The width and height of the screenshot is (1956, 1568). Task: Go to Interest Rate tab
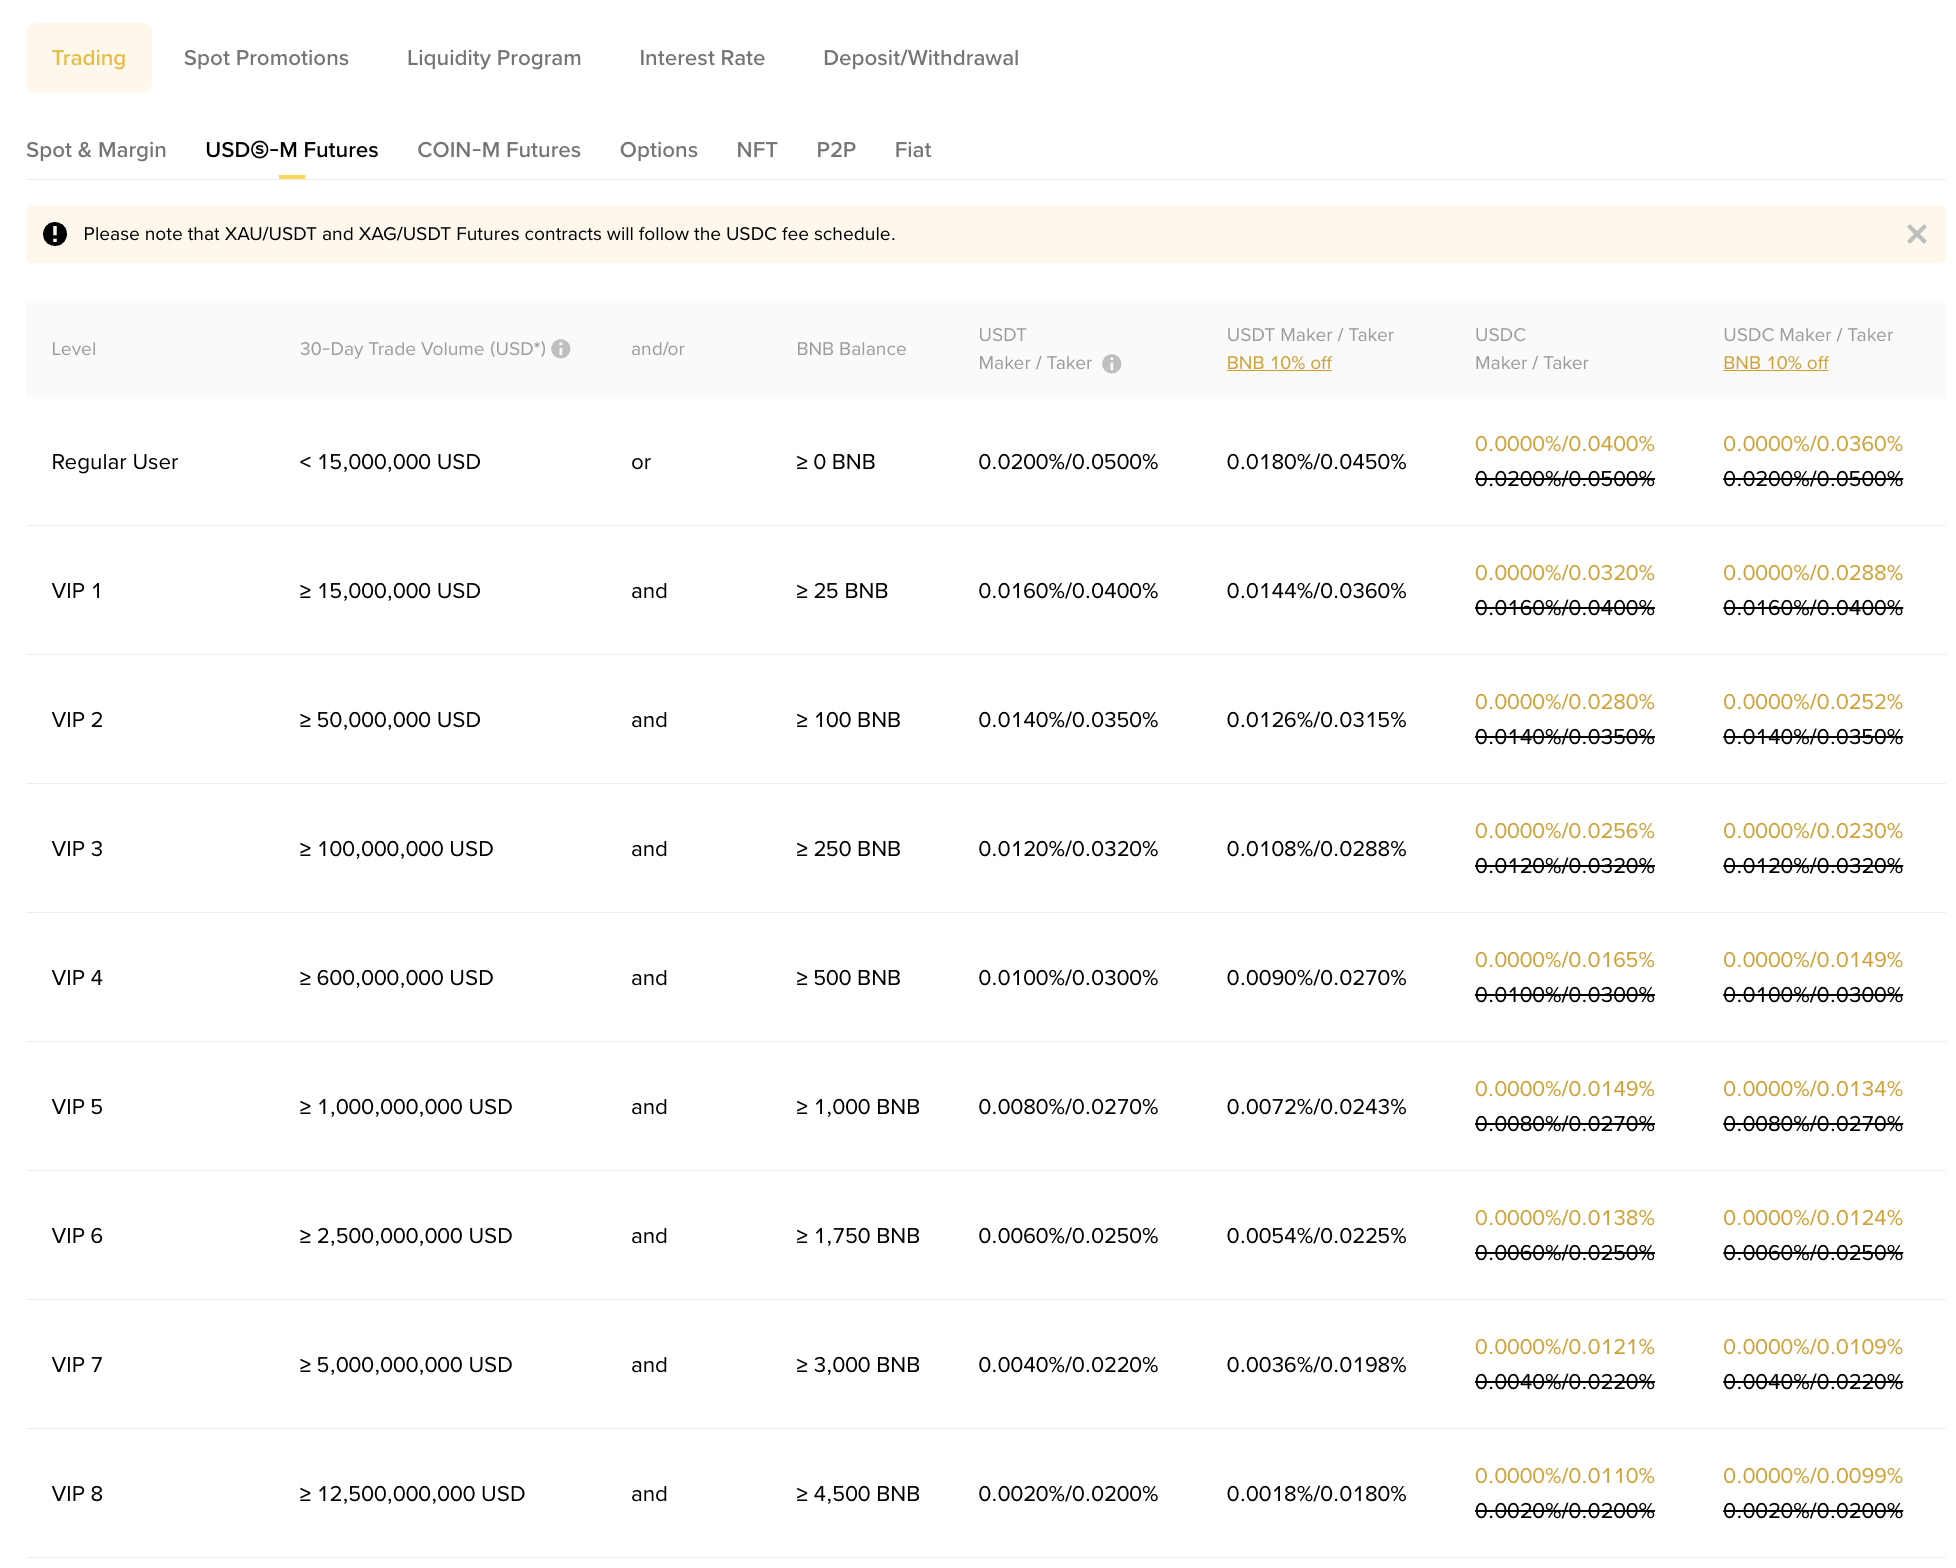[702, 58]
